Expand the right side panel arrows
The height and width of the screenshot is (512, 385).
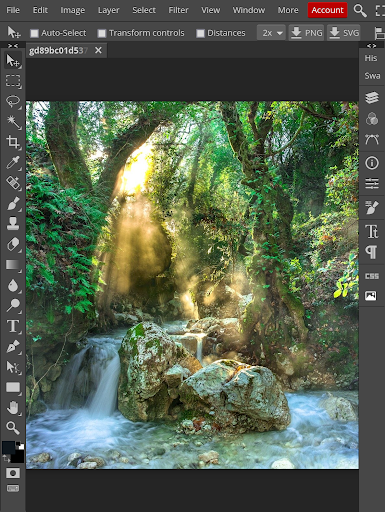(372, 45)
